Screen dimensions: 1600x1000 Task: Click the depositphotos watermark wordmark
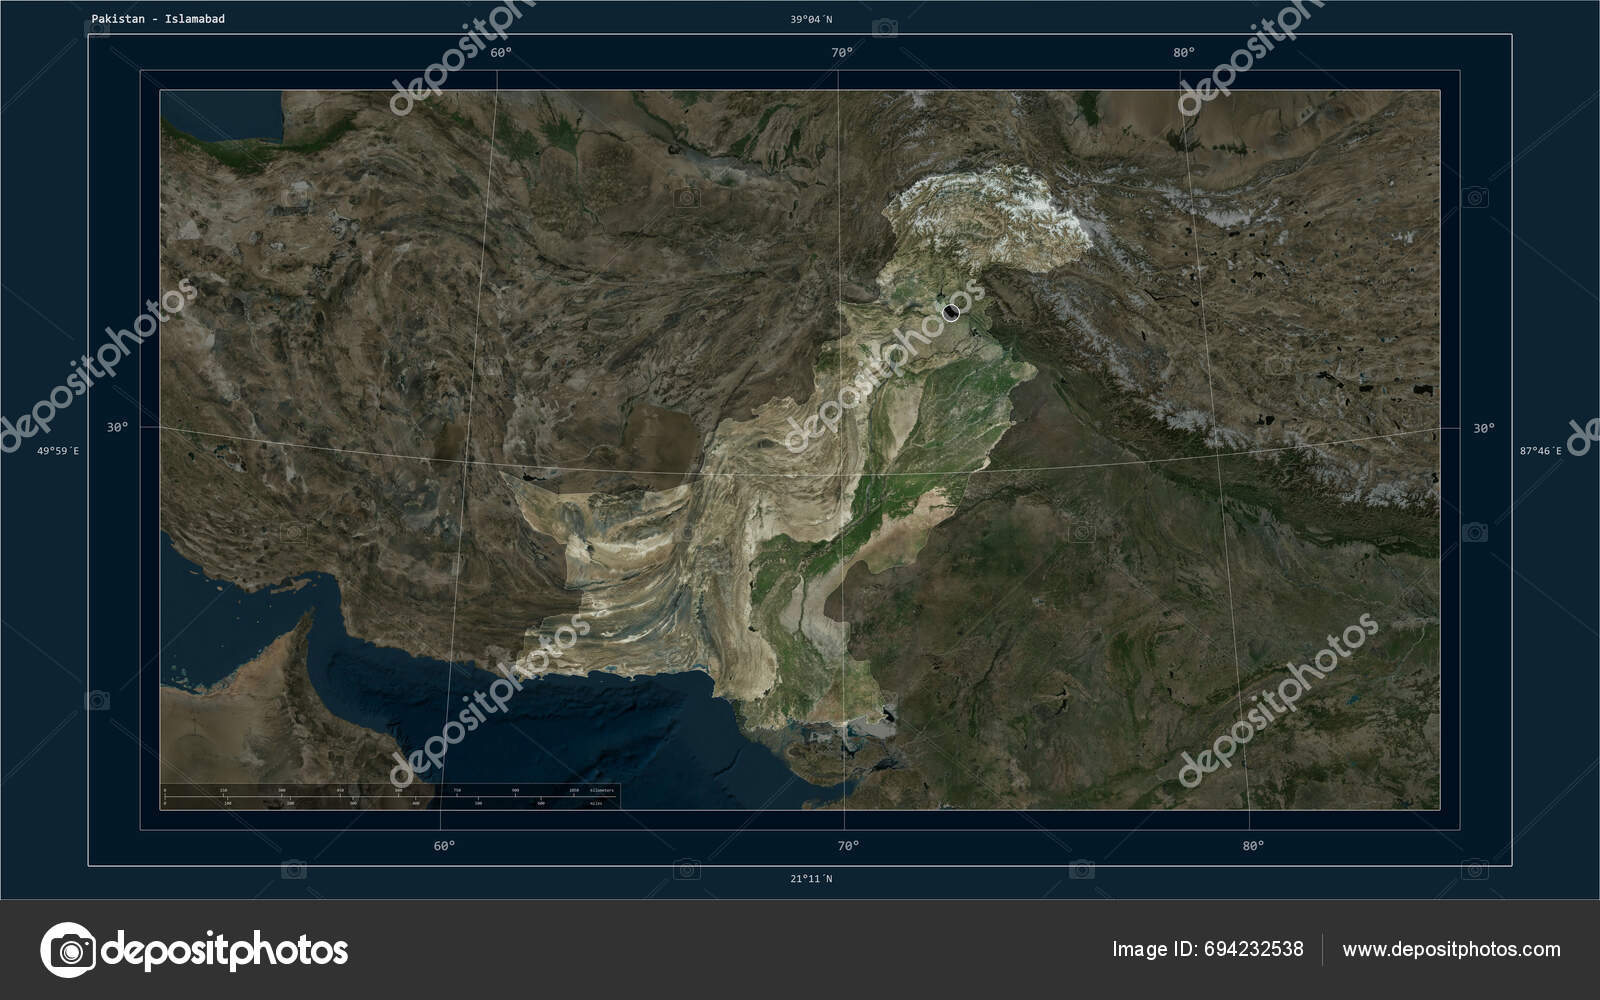[230, 948]
